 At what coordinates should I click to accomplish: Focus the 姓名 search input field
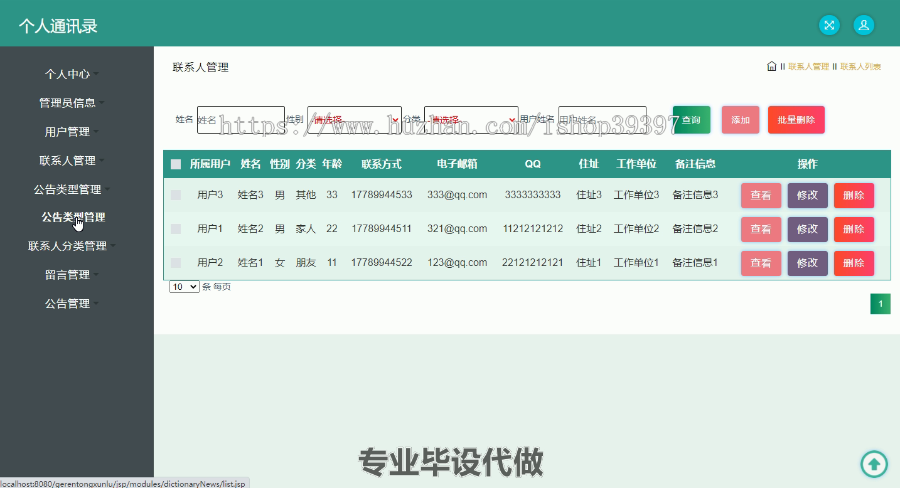(x=240, y=120)
